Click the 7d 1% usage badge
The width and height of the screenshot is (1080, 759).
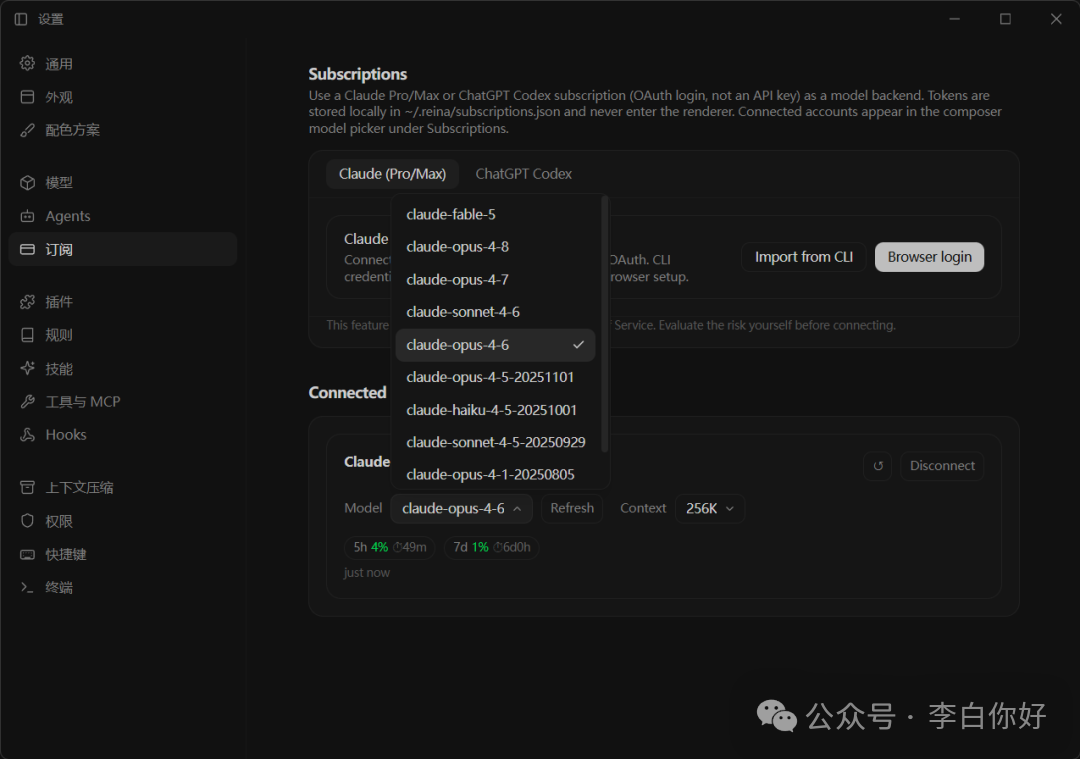point(491,547)
